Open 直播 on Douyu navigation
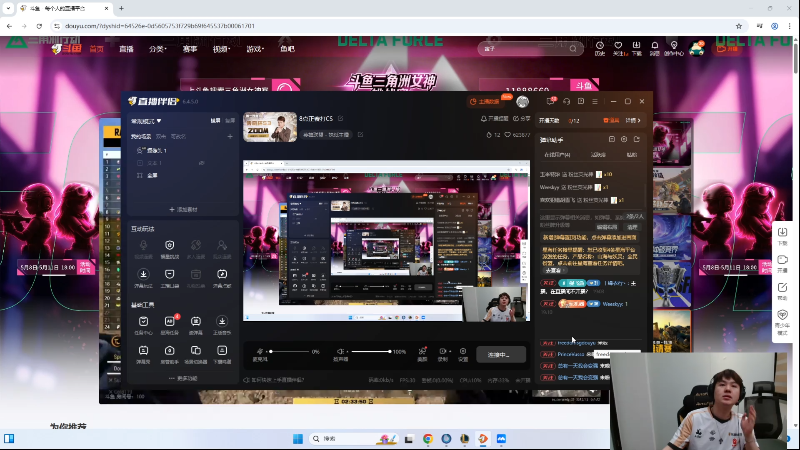 pos(126,49)
